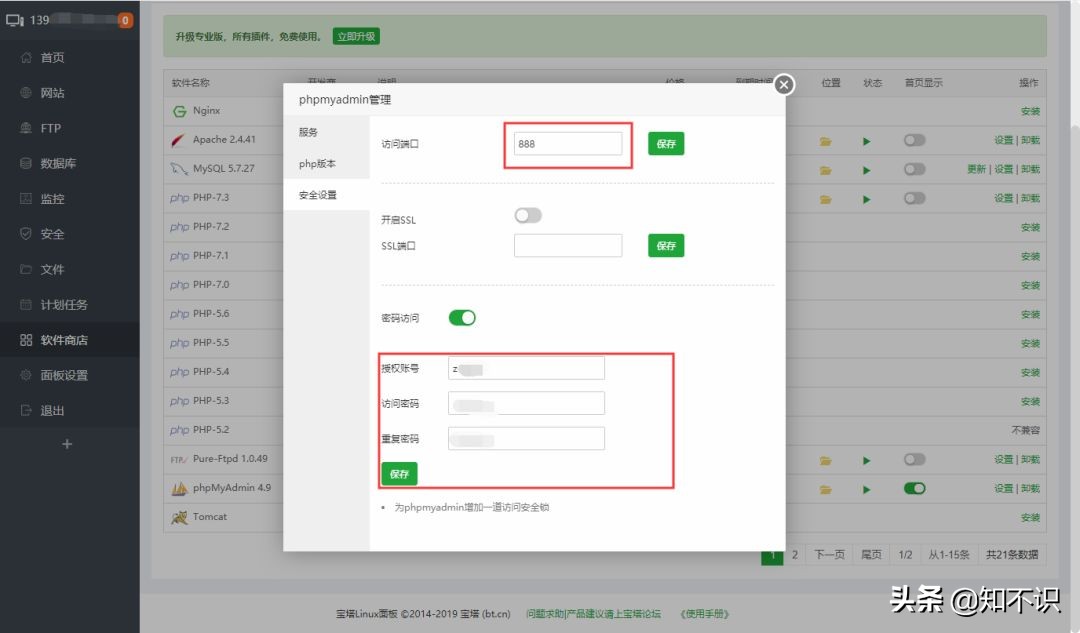Click the folder icon for phpMyAdmin 4.9
This screenshot has height=633, width=1080.
[826, 489]
